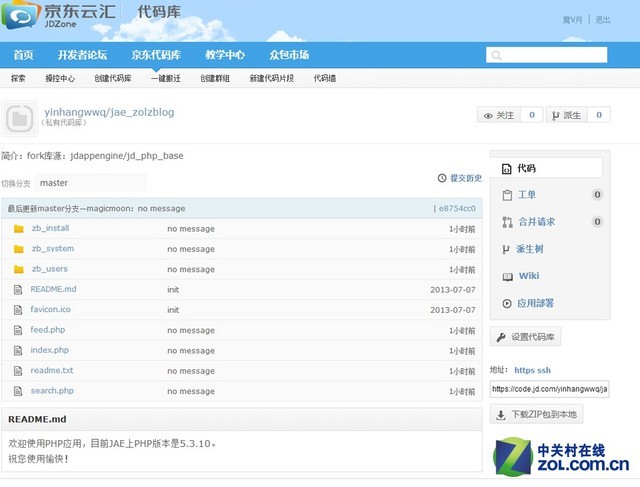This screenshot has height=487, width=640.
Task: Click the Wiki book icon
Action: pos(507,276)
